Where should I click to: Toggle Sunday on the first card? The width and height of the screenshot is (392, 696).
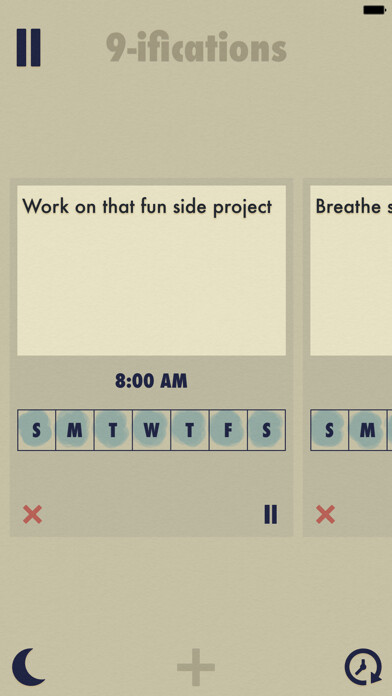[x=36, y=430]
